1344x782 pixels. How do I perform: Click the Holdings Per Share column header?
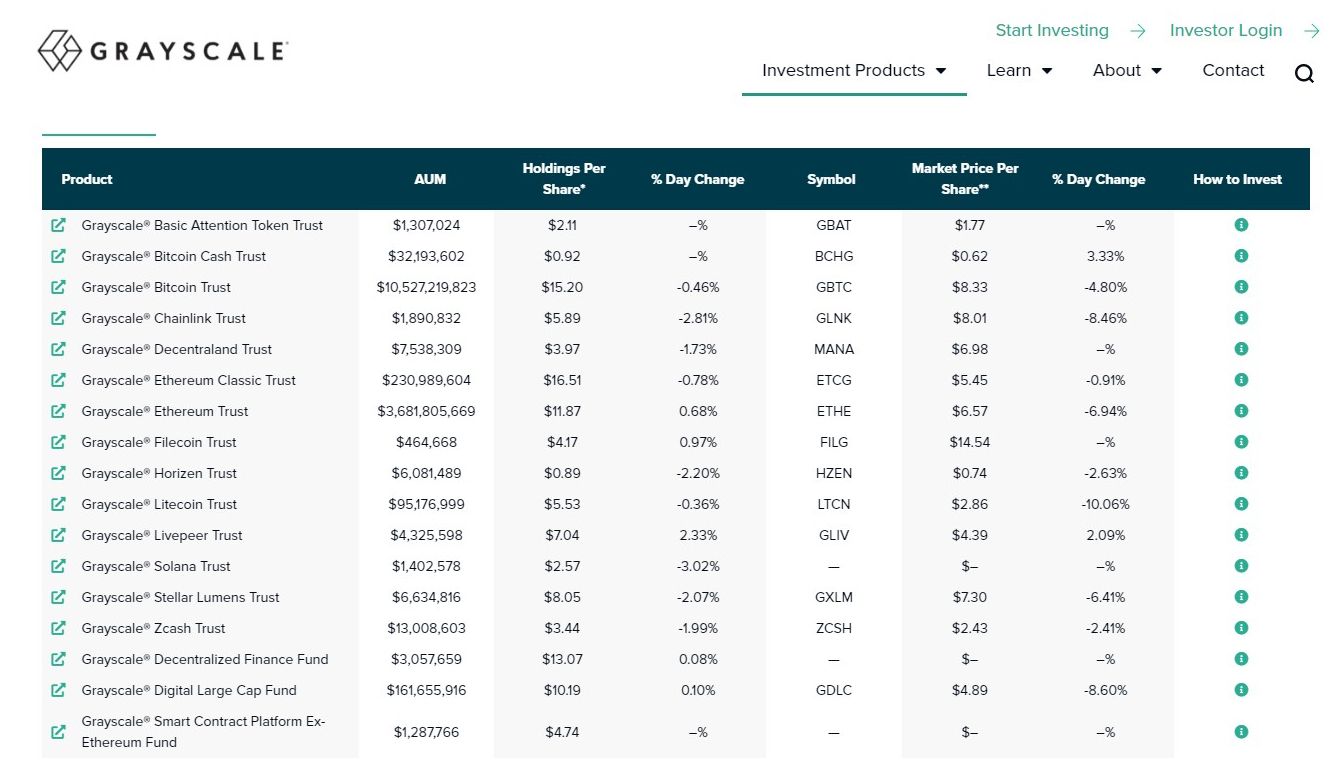(x=564, y=178)
